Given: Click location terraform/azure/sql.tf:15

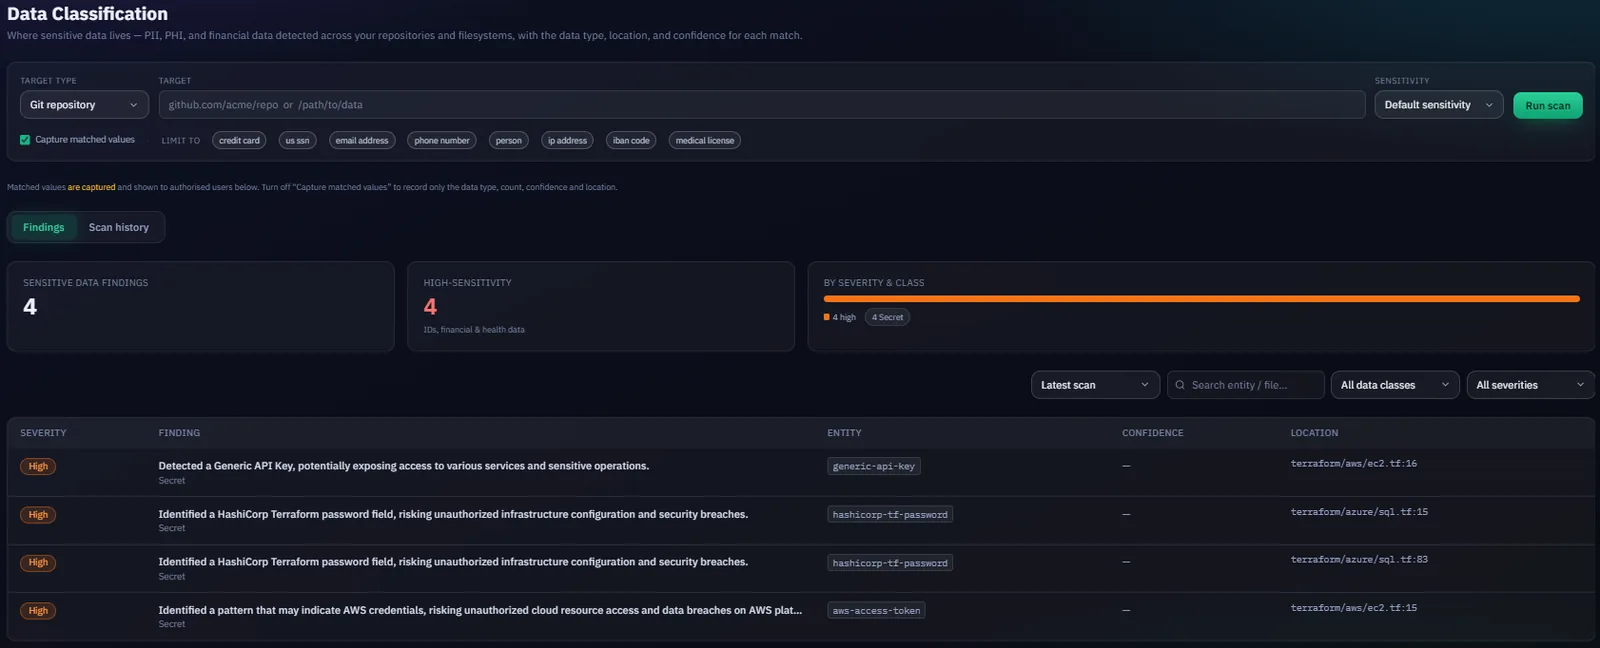Looking at the screenshot, I should [x=1359, y=512].
